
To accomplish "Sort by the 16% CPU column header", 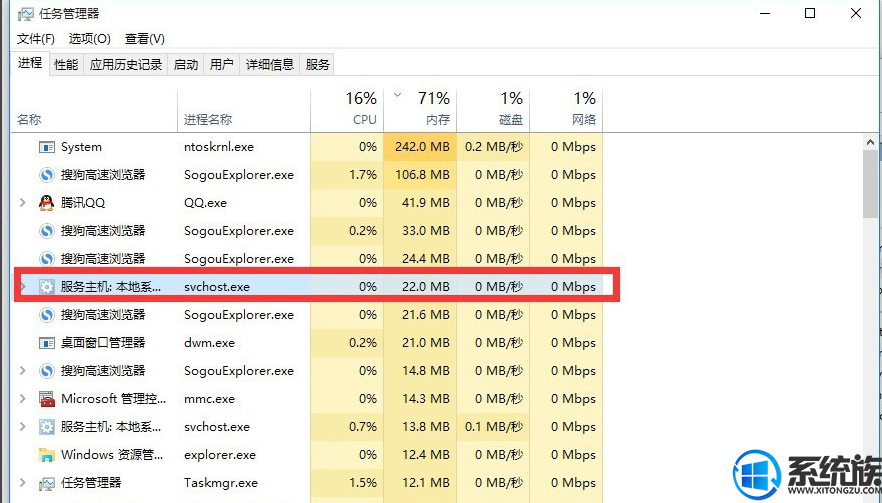I will point(347,110).
